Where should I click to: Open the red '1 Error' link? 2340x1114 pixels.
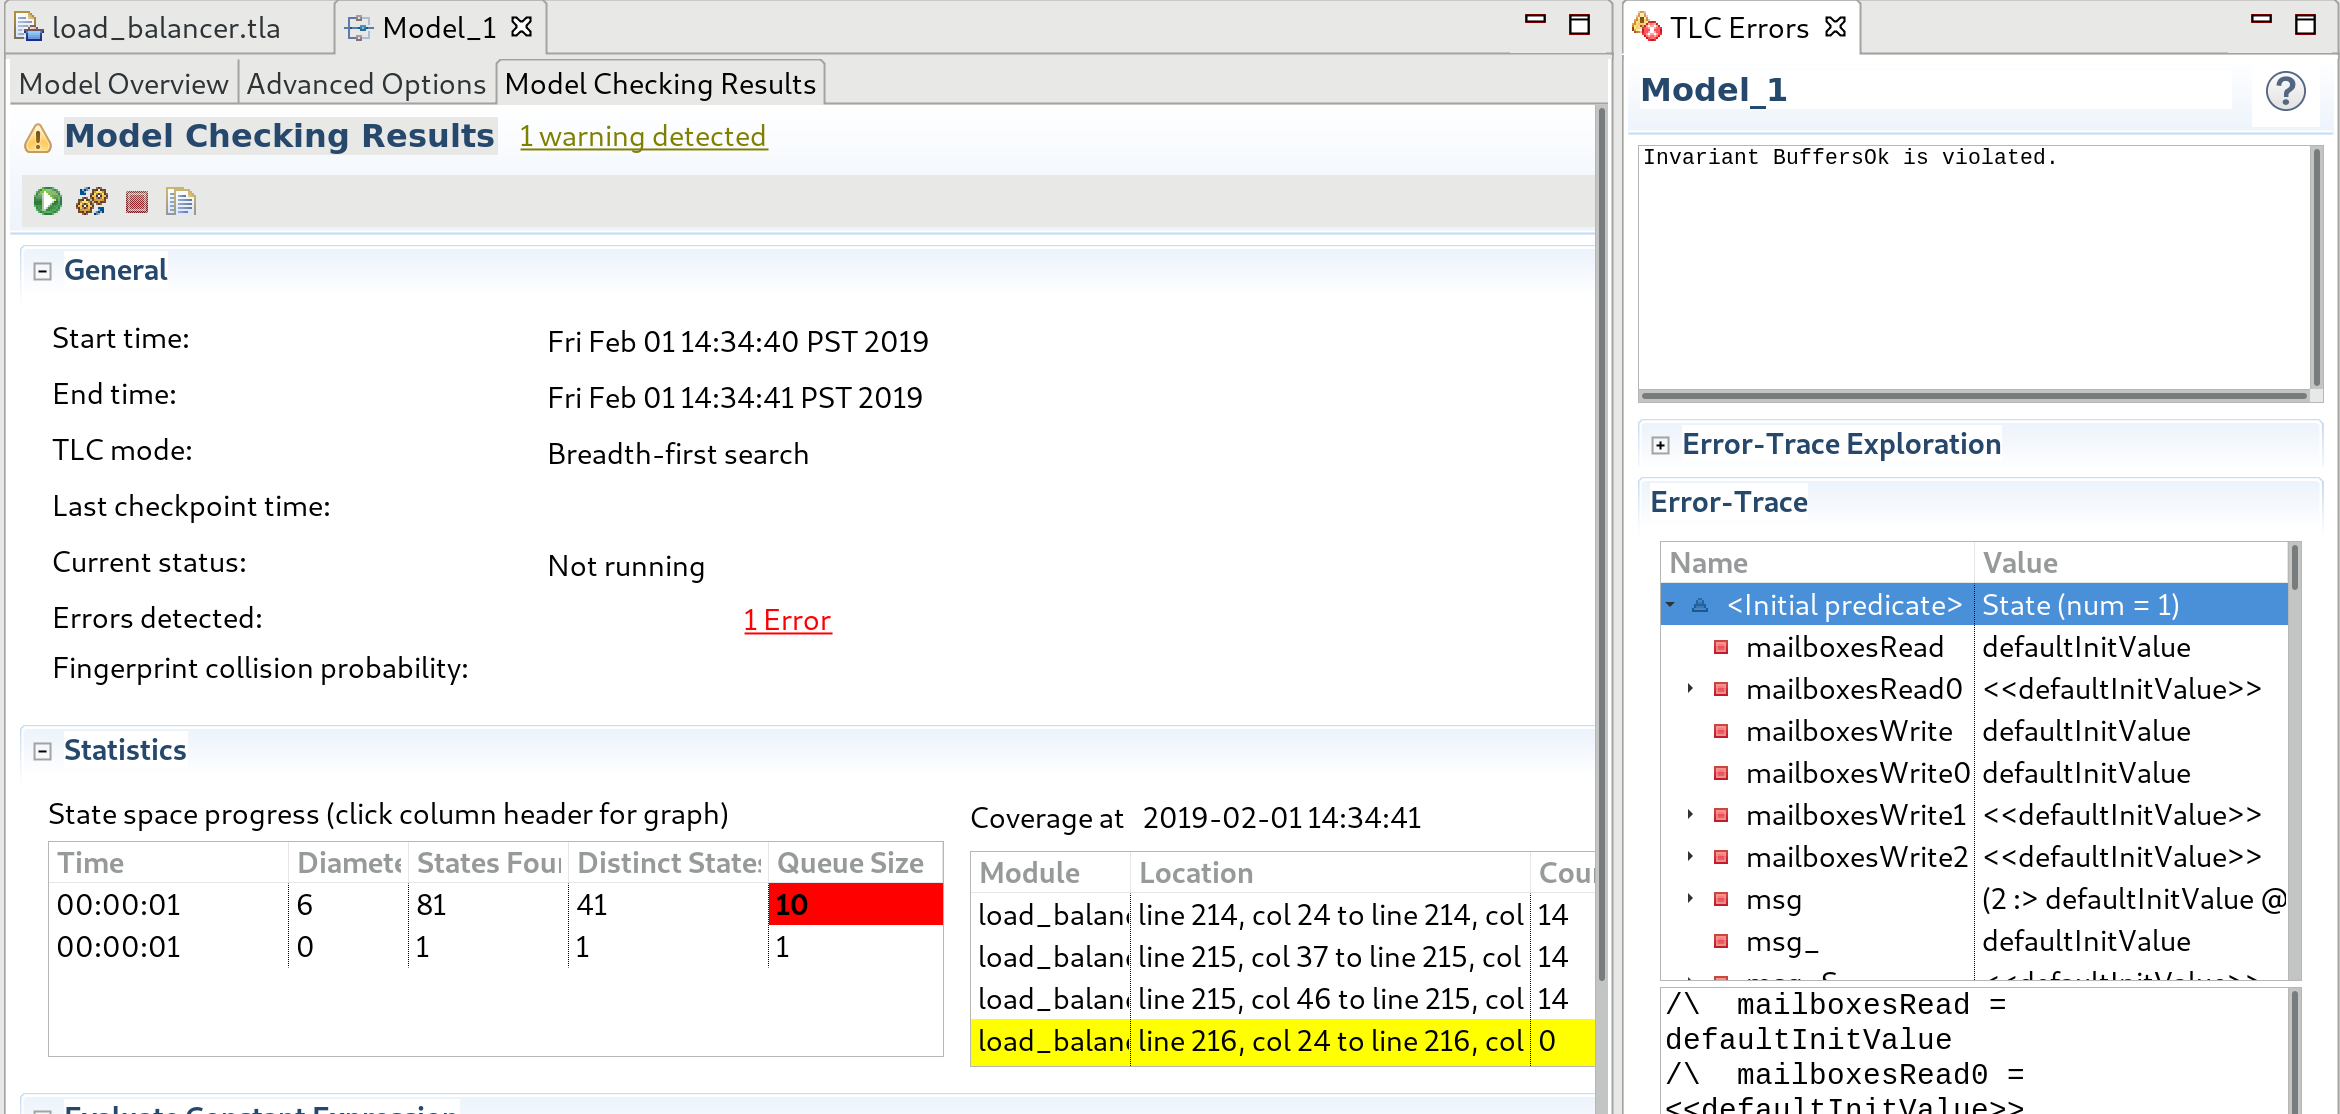[x=787, y=621]
